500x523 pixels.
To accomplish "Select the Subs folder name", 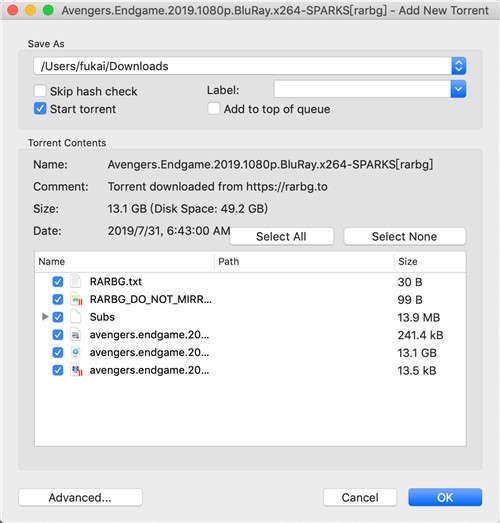I will 102,317.
